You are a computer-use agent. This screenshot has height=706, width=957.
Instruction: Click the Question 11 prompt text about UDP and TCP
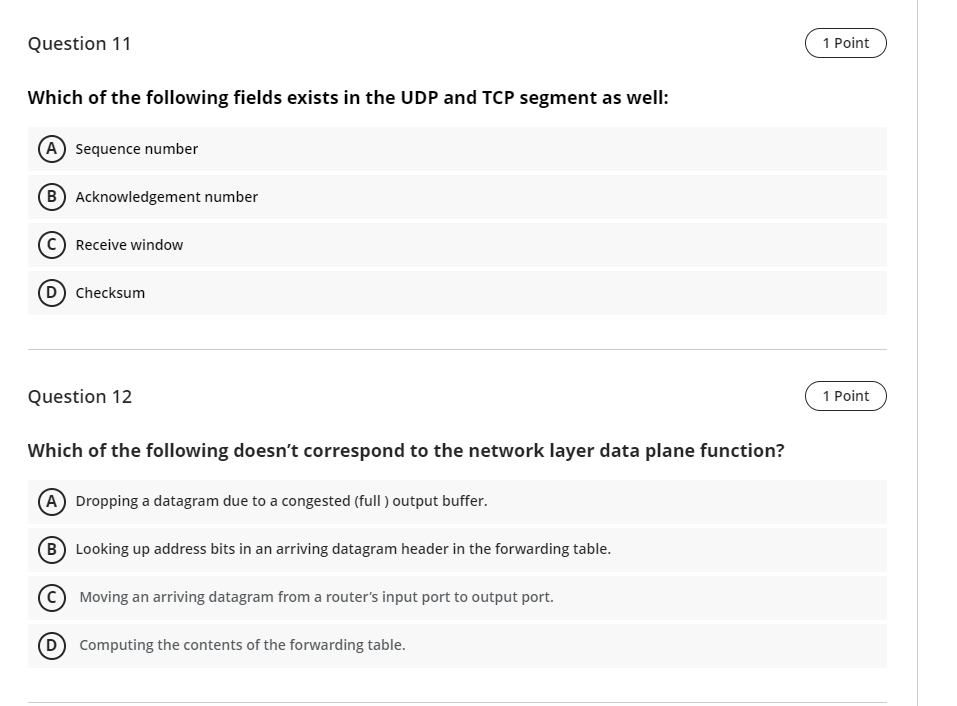pos(349,97)
